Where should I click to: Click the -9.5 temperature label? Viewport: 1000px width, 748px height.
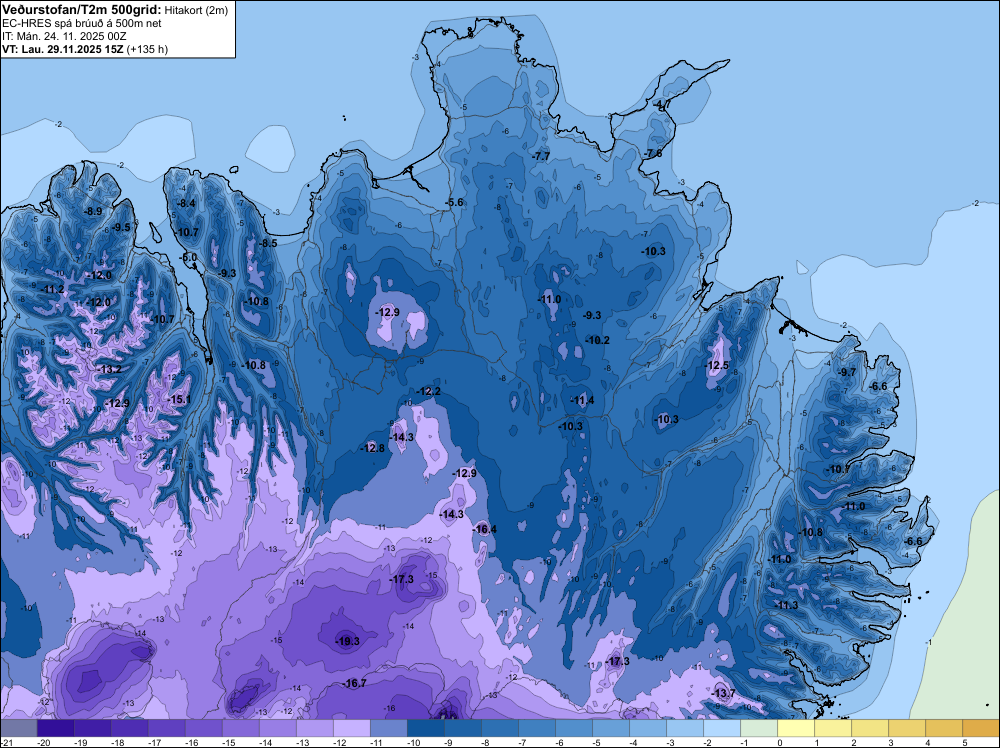click(121, 227)
